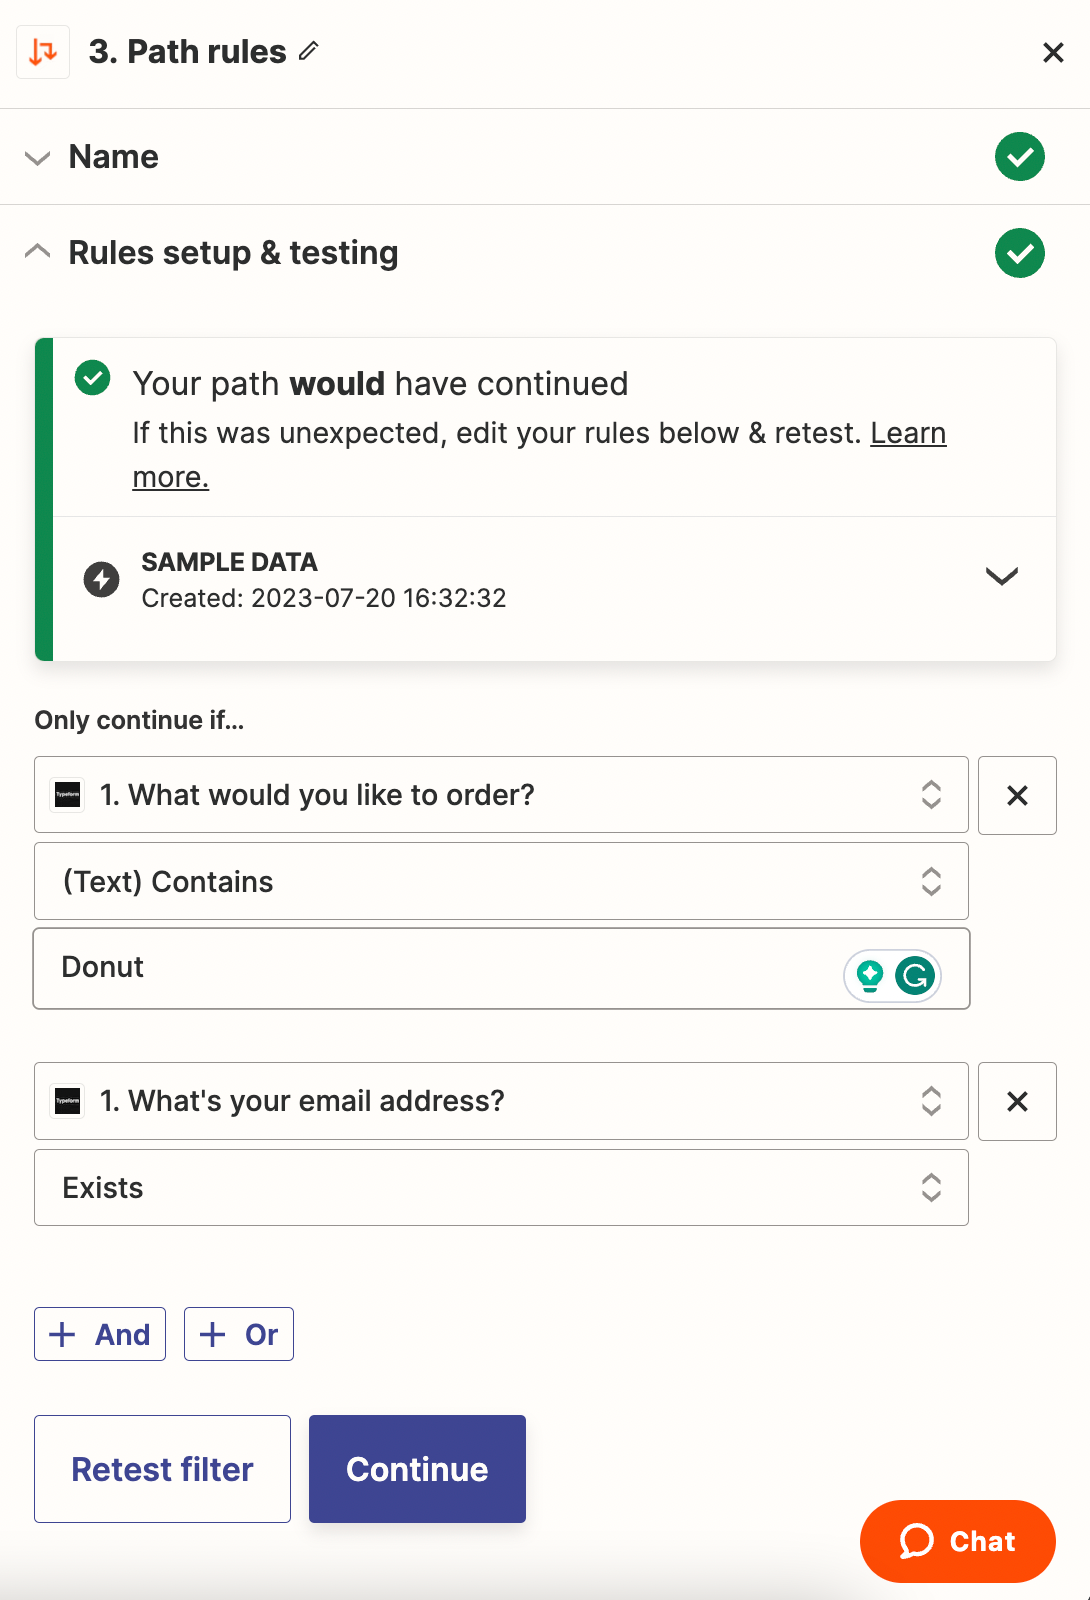Click the pencil icon to rename step
Viewport: 1090px width, 1600px height.
pyautogui.click(x=309, y=50)
